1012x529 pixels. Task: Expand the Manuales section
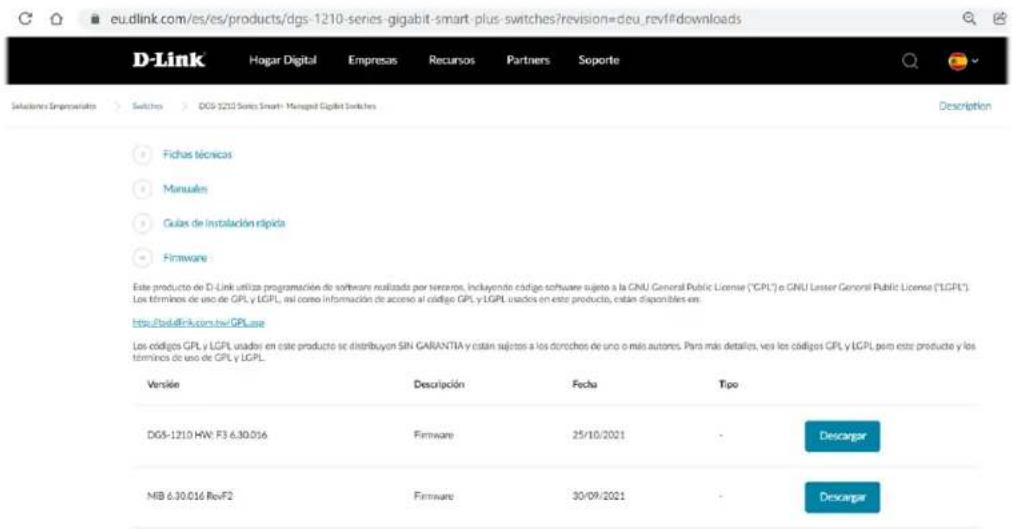coord(170,189)
